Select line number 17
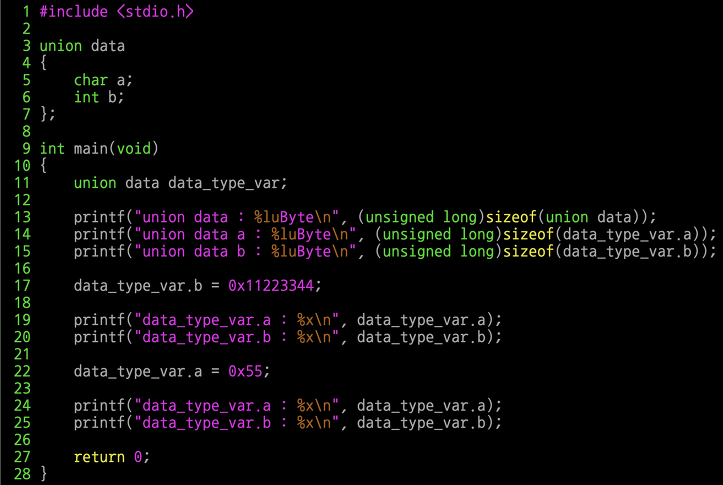 click(x=22, y=286)
